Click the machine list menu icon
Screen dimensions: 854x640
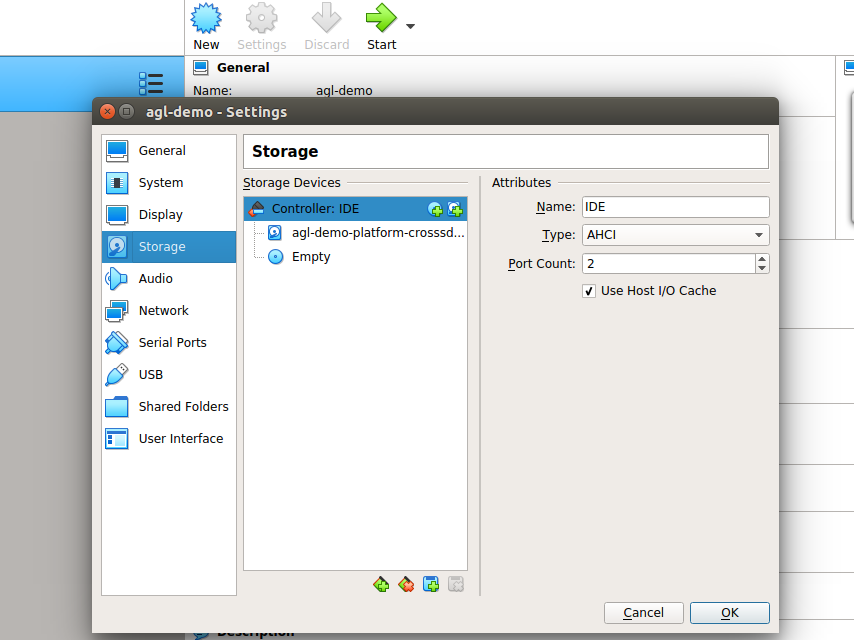(x=151, y=84)
